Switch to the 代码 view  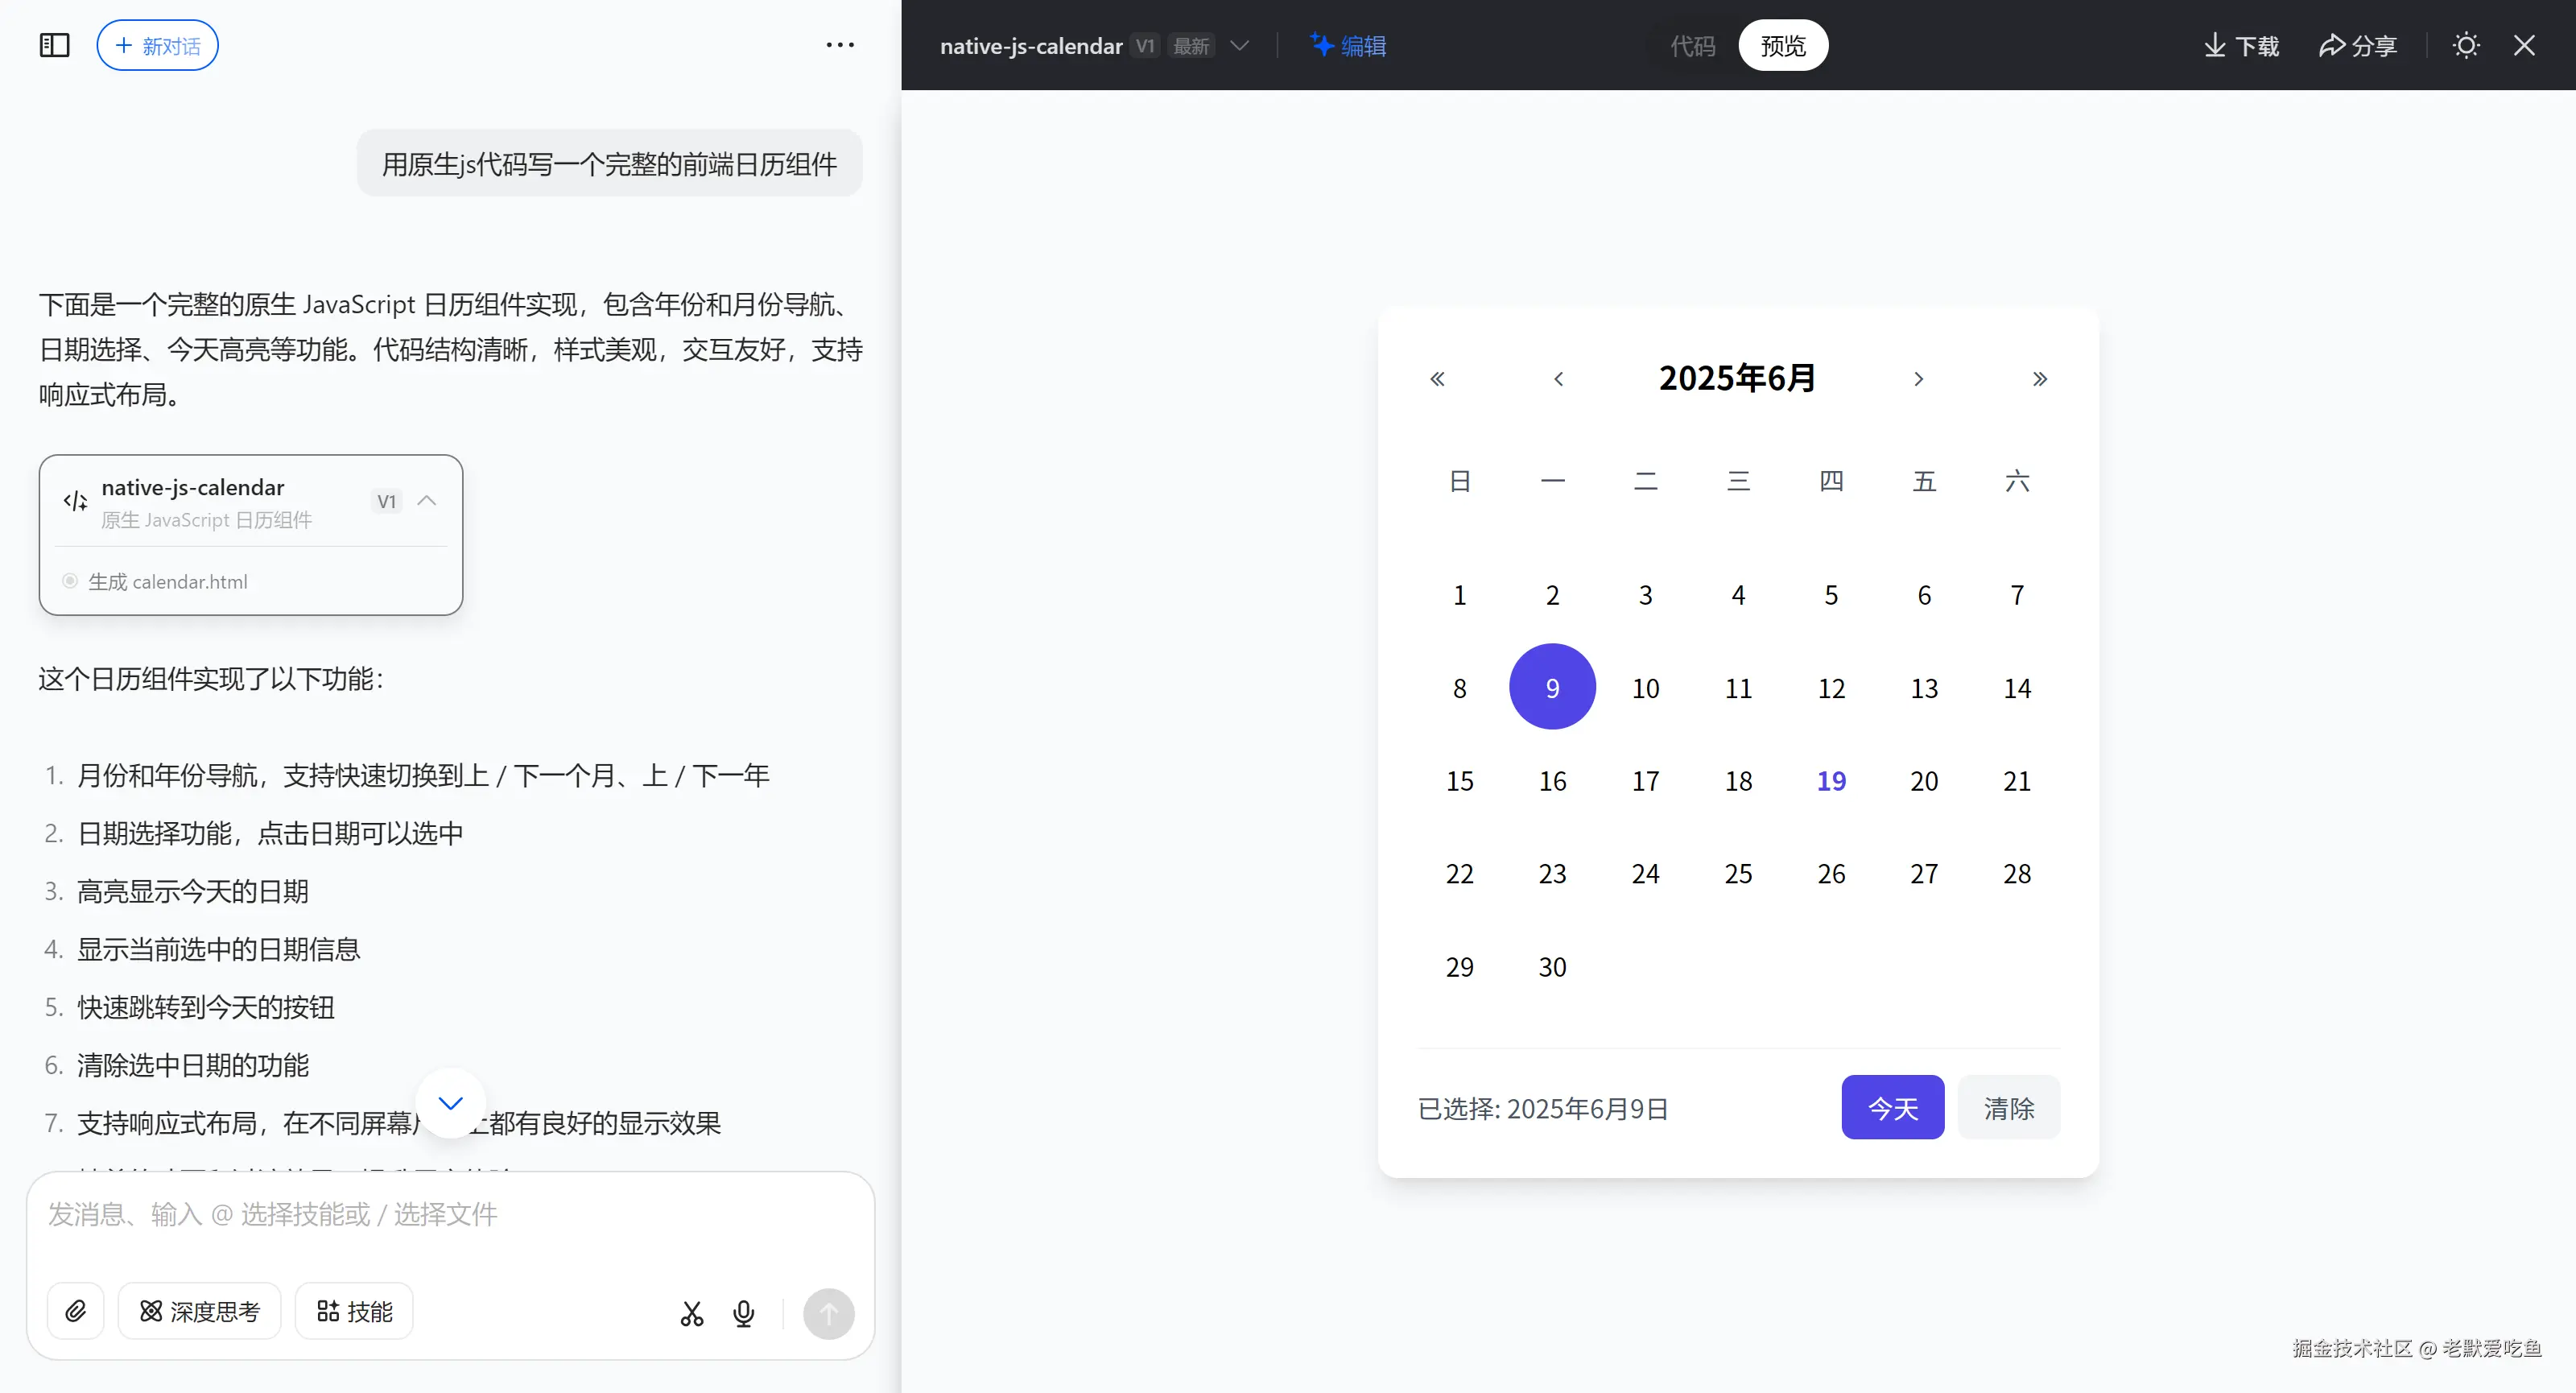click(x=1693, y=45)
